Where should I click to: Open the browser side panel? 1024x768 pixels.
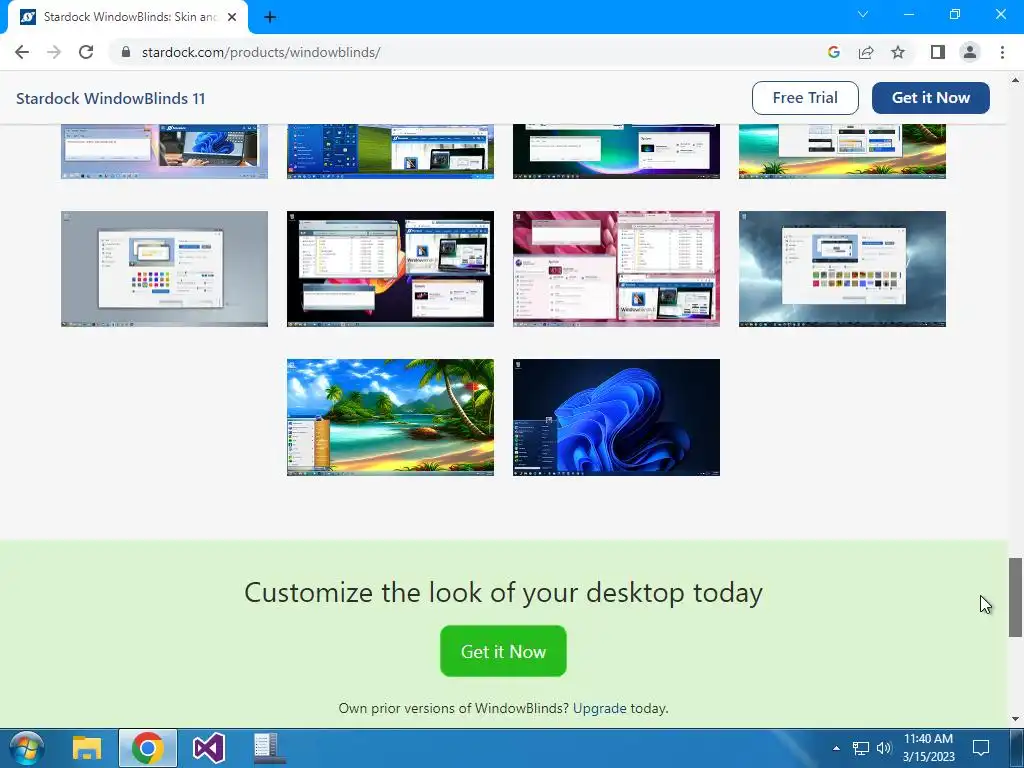tap(938, 52)
